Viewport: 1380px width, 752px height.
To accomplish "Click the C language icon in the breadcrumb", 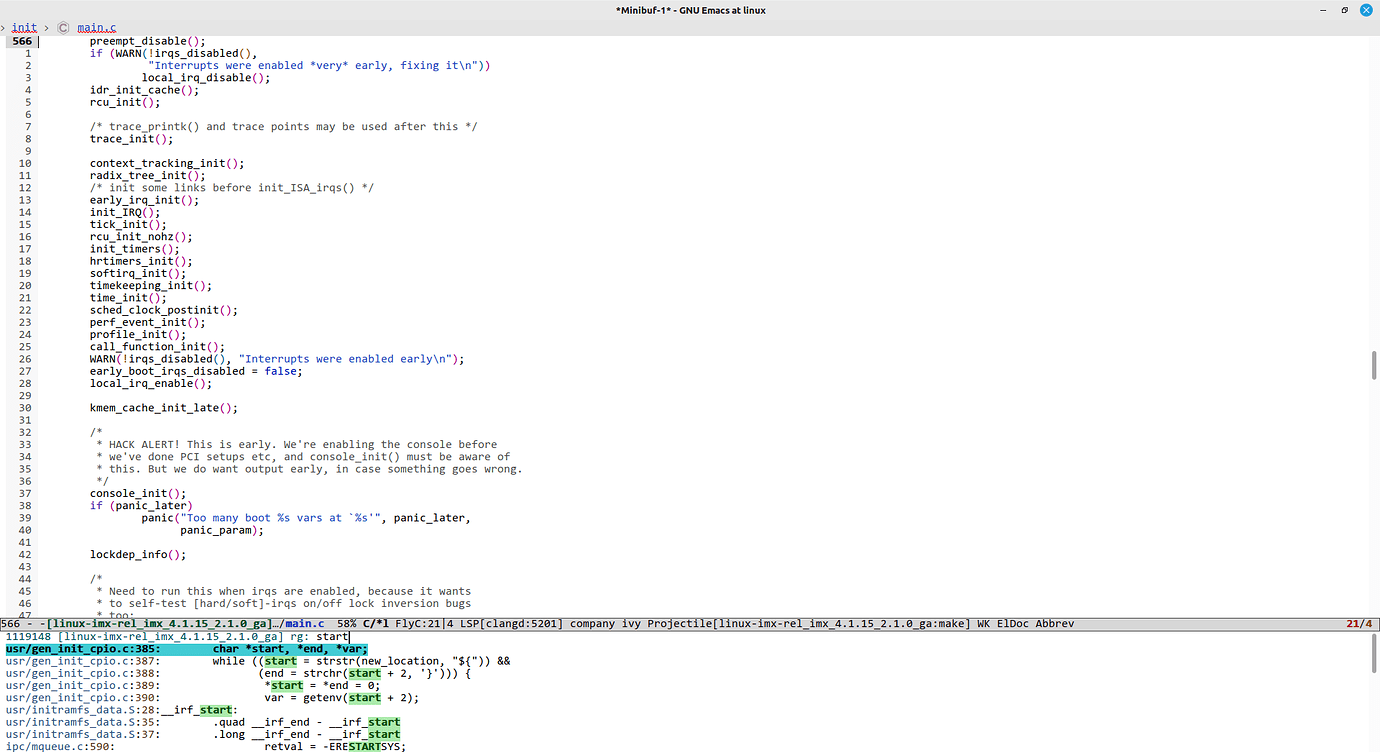I will [x=63, y=27].
